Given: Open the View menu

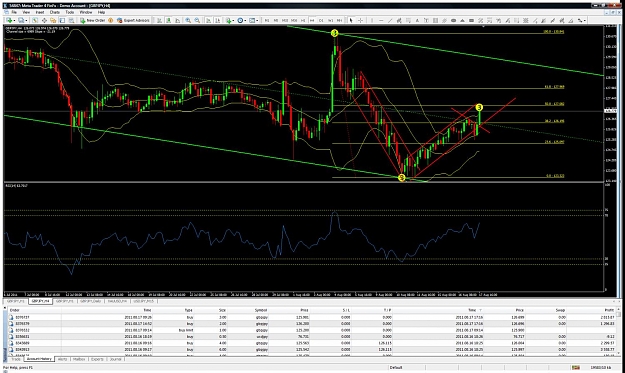Looking at the screenshot, I should pyautogui.click(x=26, y=12).
